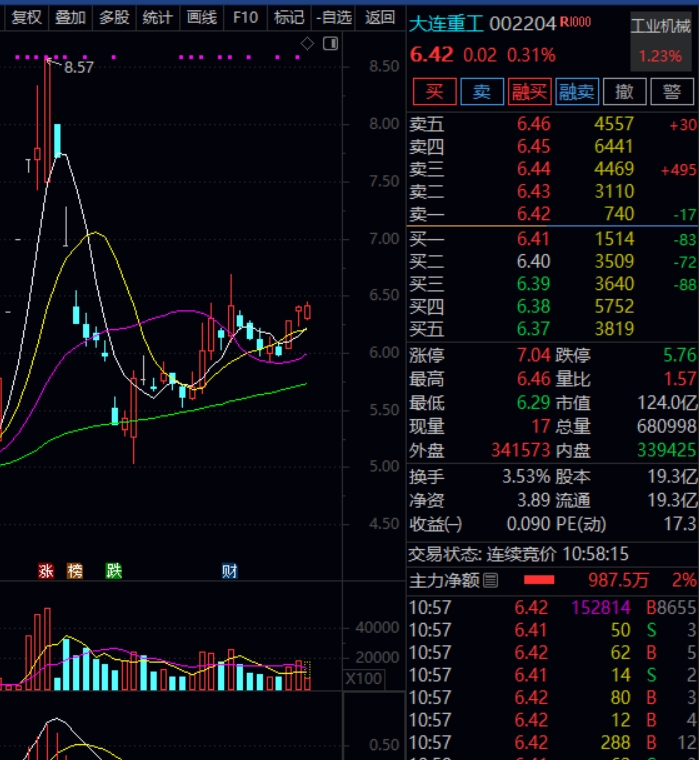Viewport: 699px width, 760px height.
Task: Select 卖四 price 6.45
Action: pyautogui.click(x=533, y=146)
